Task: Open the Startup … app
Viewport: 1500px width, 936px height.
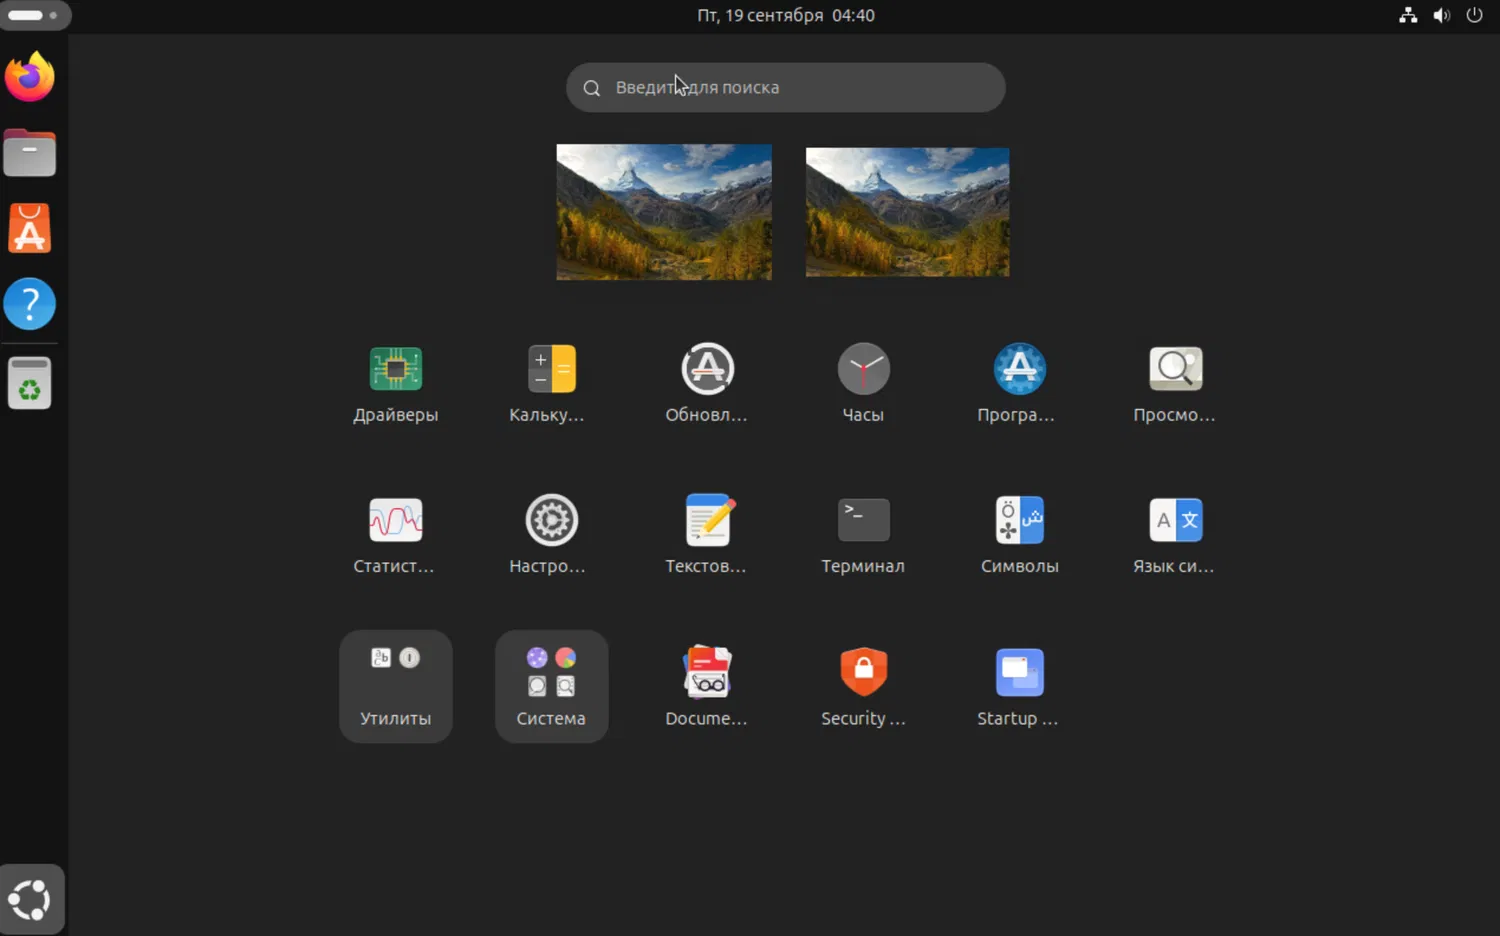Action: [1020, 687]
